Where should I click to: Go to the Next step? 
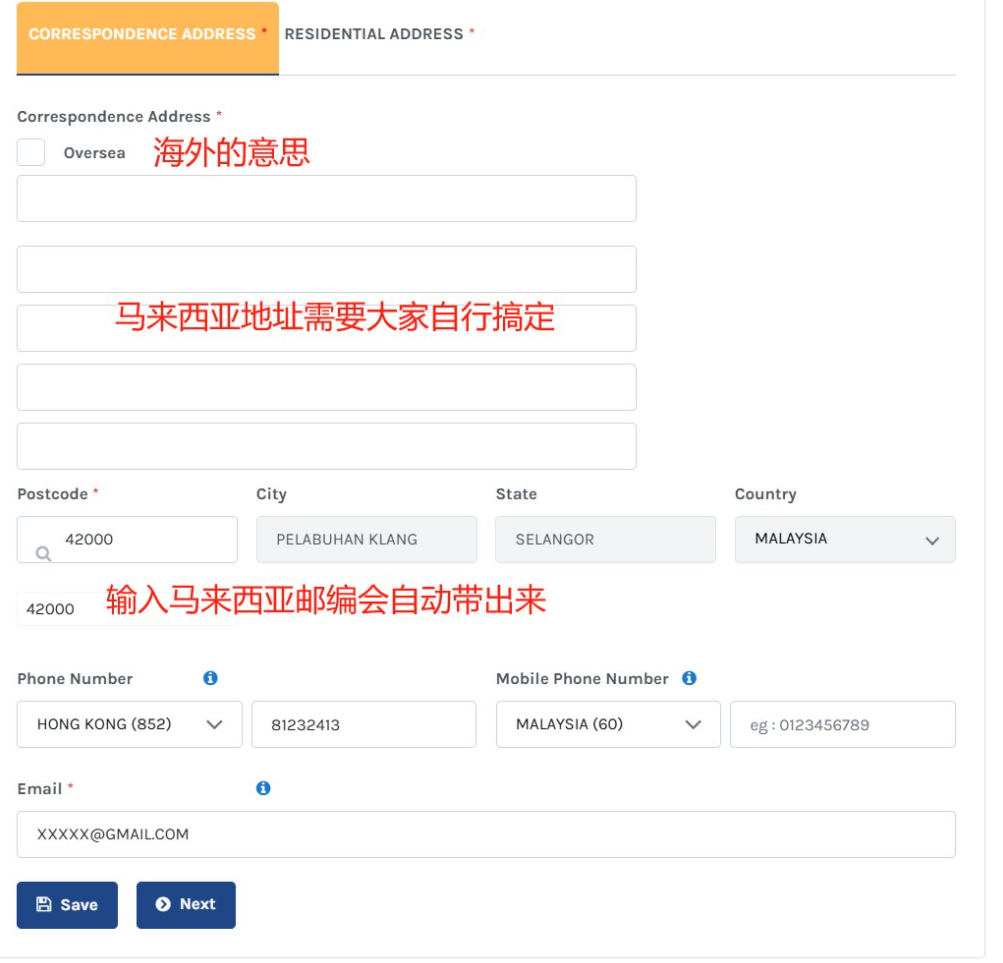pyautogui.click(x=186, y=905)
